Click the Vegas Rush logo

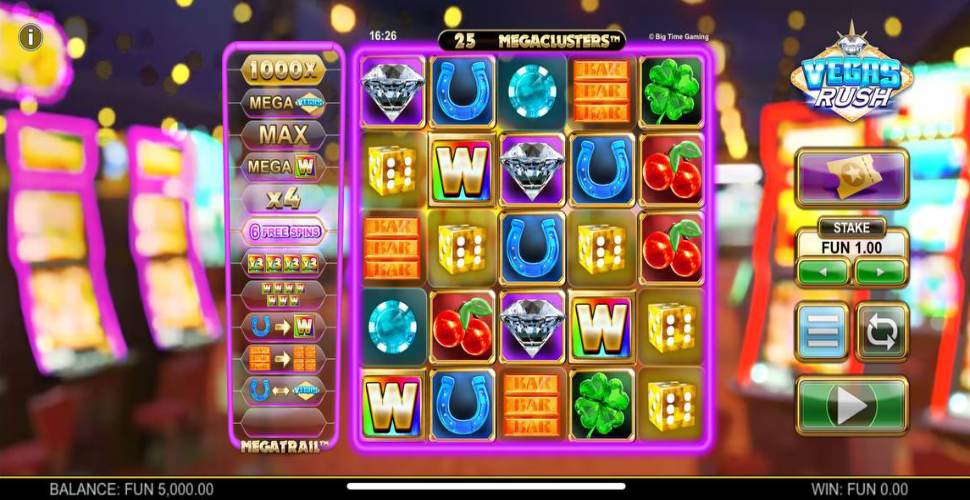(852, 73)
